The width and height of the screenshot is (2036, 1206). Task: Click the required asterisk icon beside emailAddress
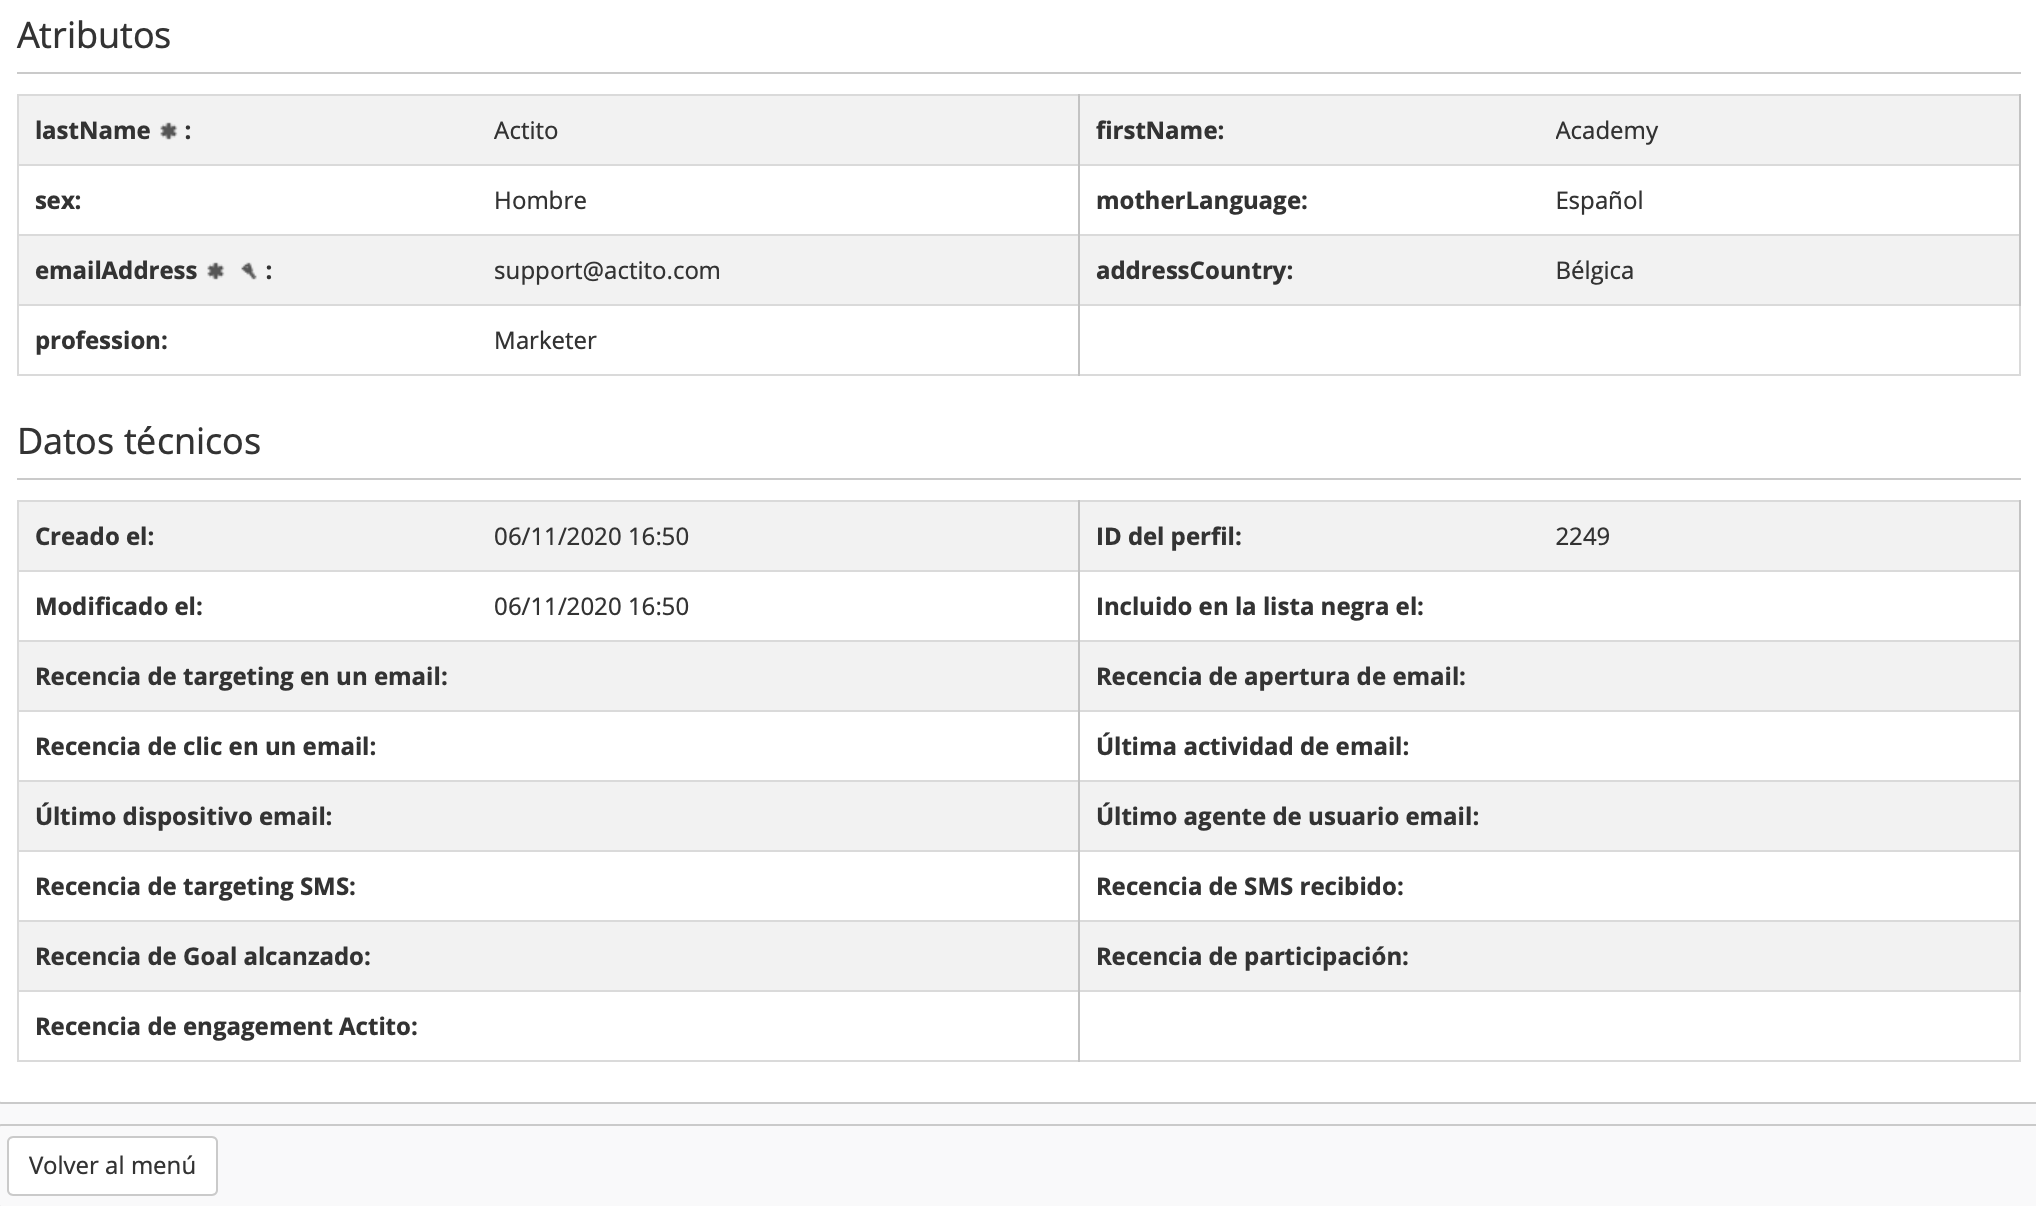[x=215, y=271]
